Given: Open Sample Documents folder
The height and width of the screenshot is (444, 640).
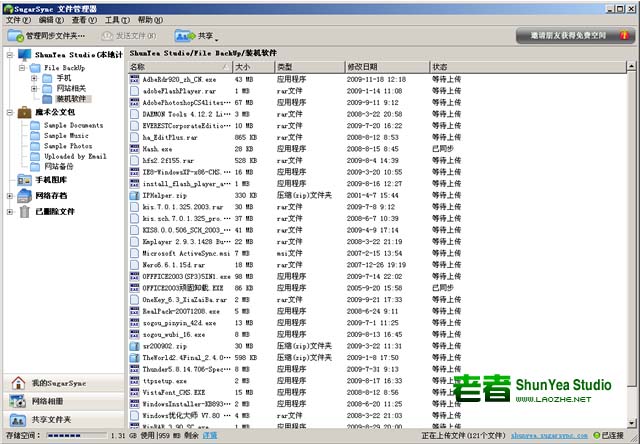Looking at the screenshot, I should 73,125.
